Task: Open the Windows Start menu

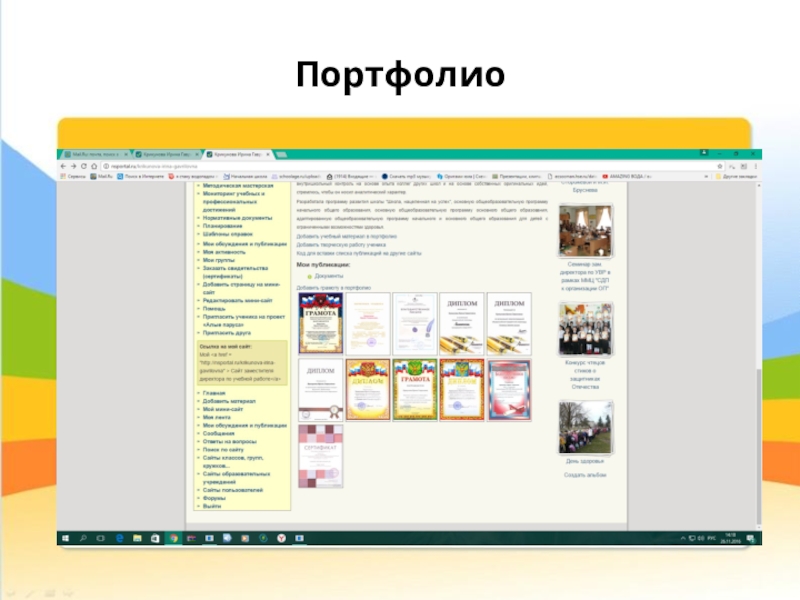Action: [65, 537]
